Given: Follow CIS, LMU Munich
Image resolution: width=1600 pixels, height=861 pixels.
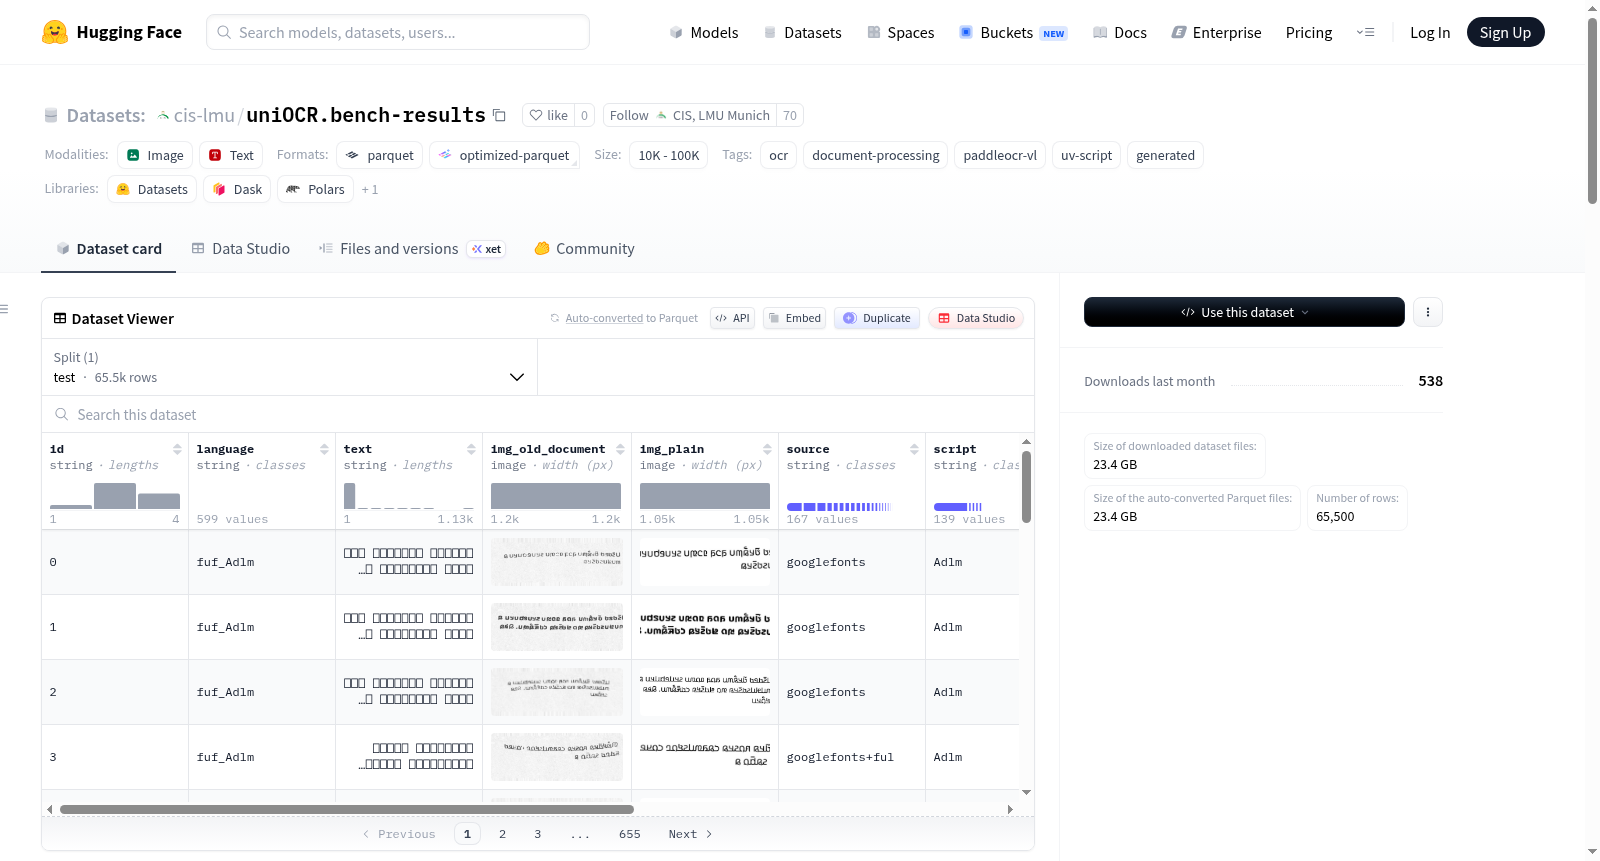Looking at the screenshot, I should point(690,115).
